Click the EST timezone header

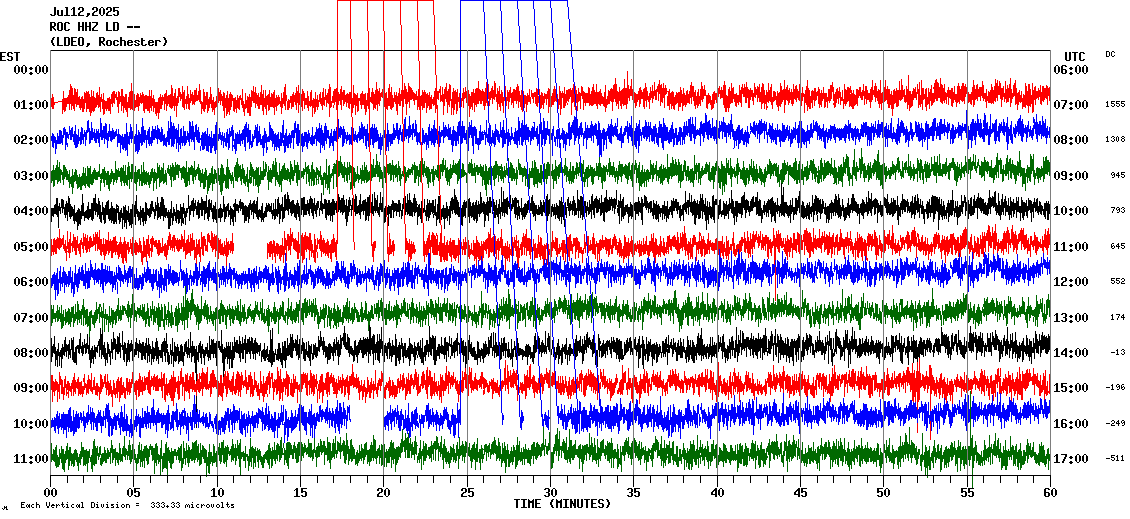pyautogui.click(x=10, y=56)
